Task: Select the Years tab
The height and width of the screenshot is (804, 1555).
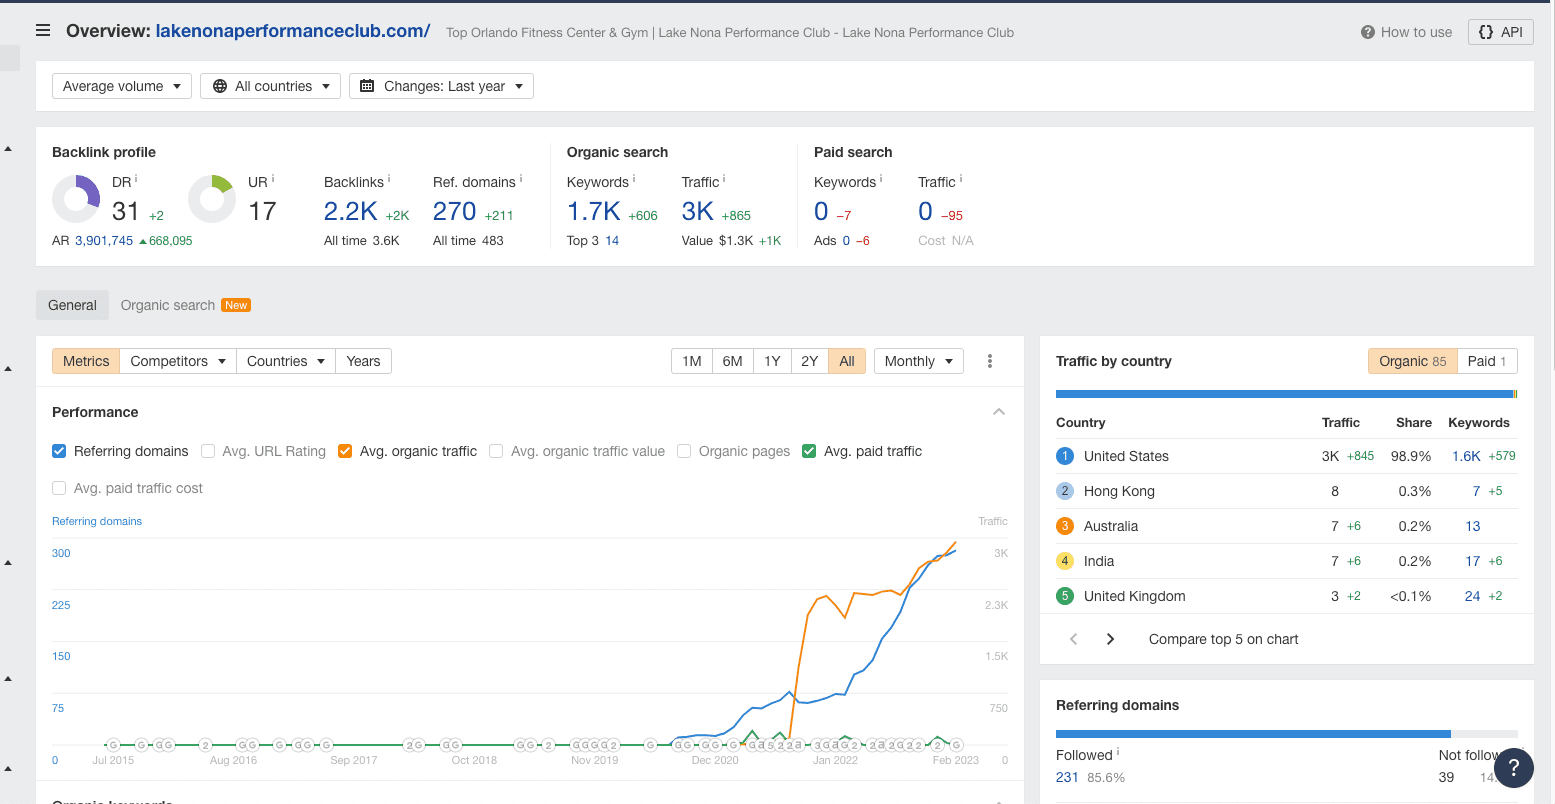Action: click(363, 361)
